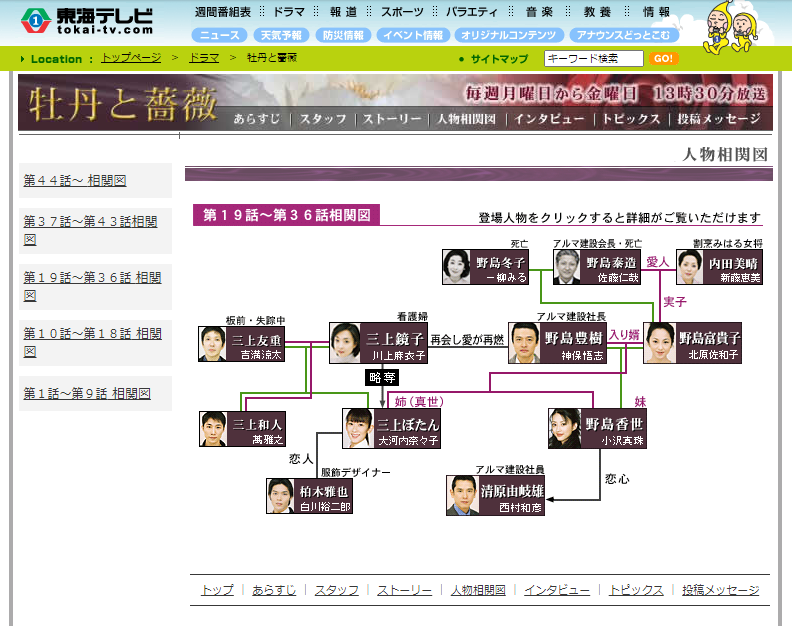Open 野島冬子 character portrait
Viewport: 792px width, 631px height.
pyautogui.click(x=457, y=267)
